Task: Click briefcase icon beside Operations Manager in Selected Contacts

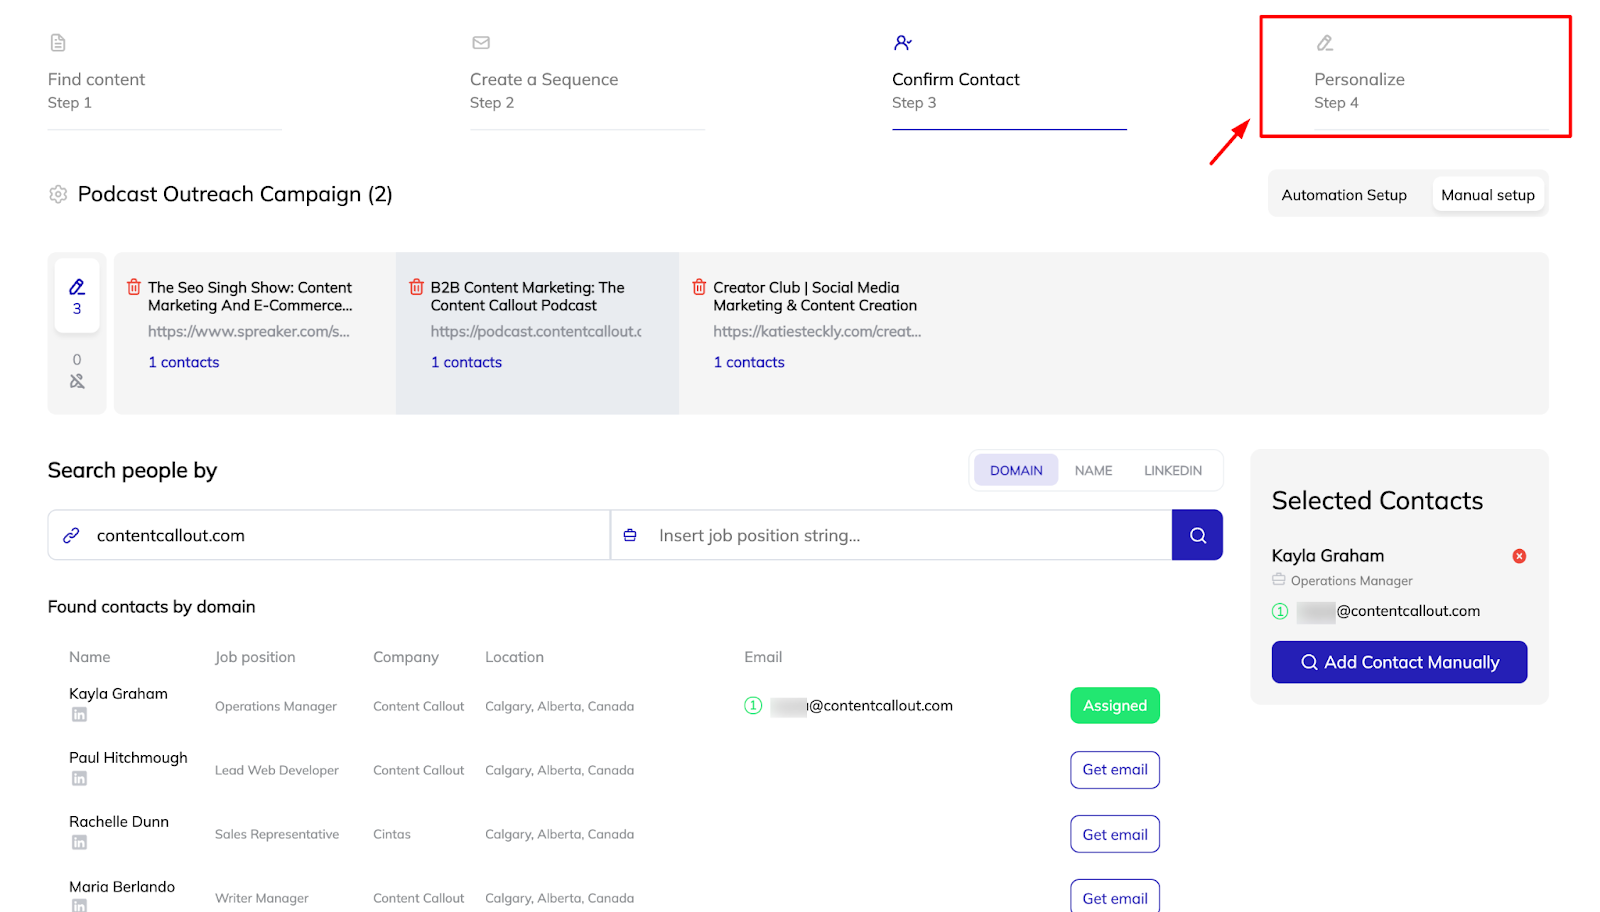Action: 1278,579
